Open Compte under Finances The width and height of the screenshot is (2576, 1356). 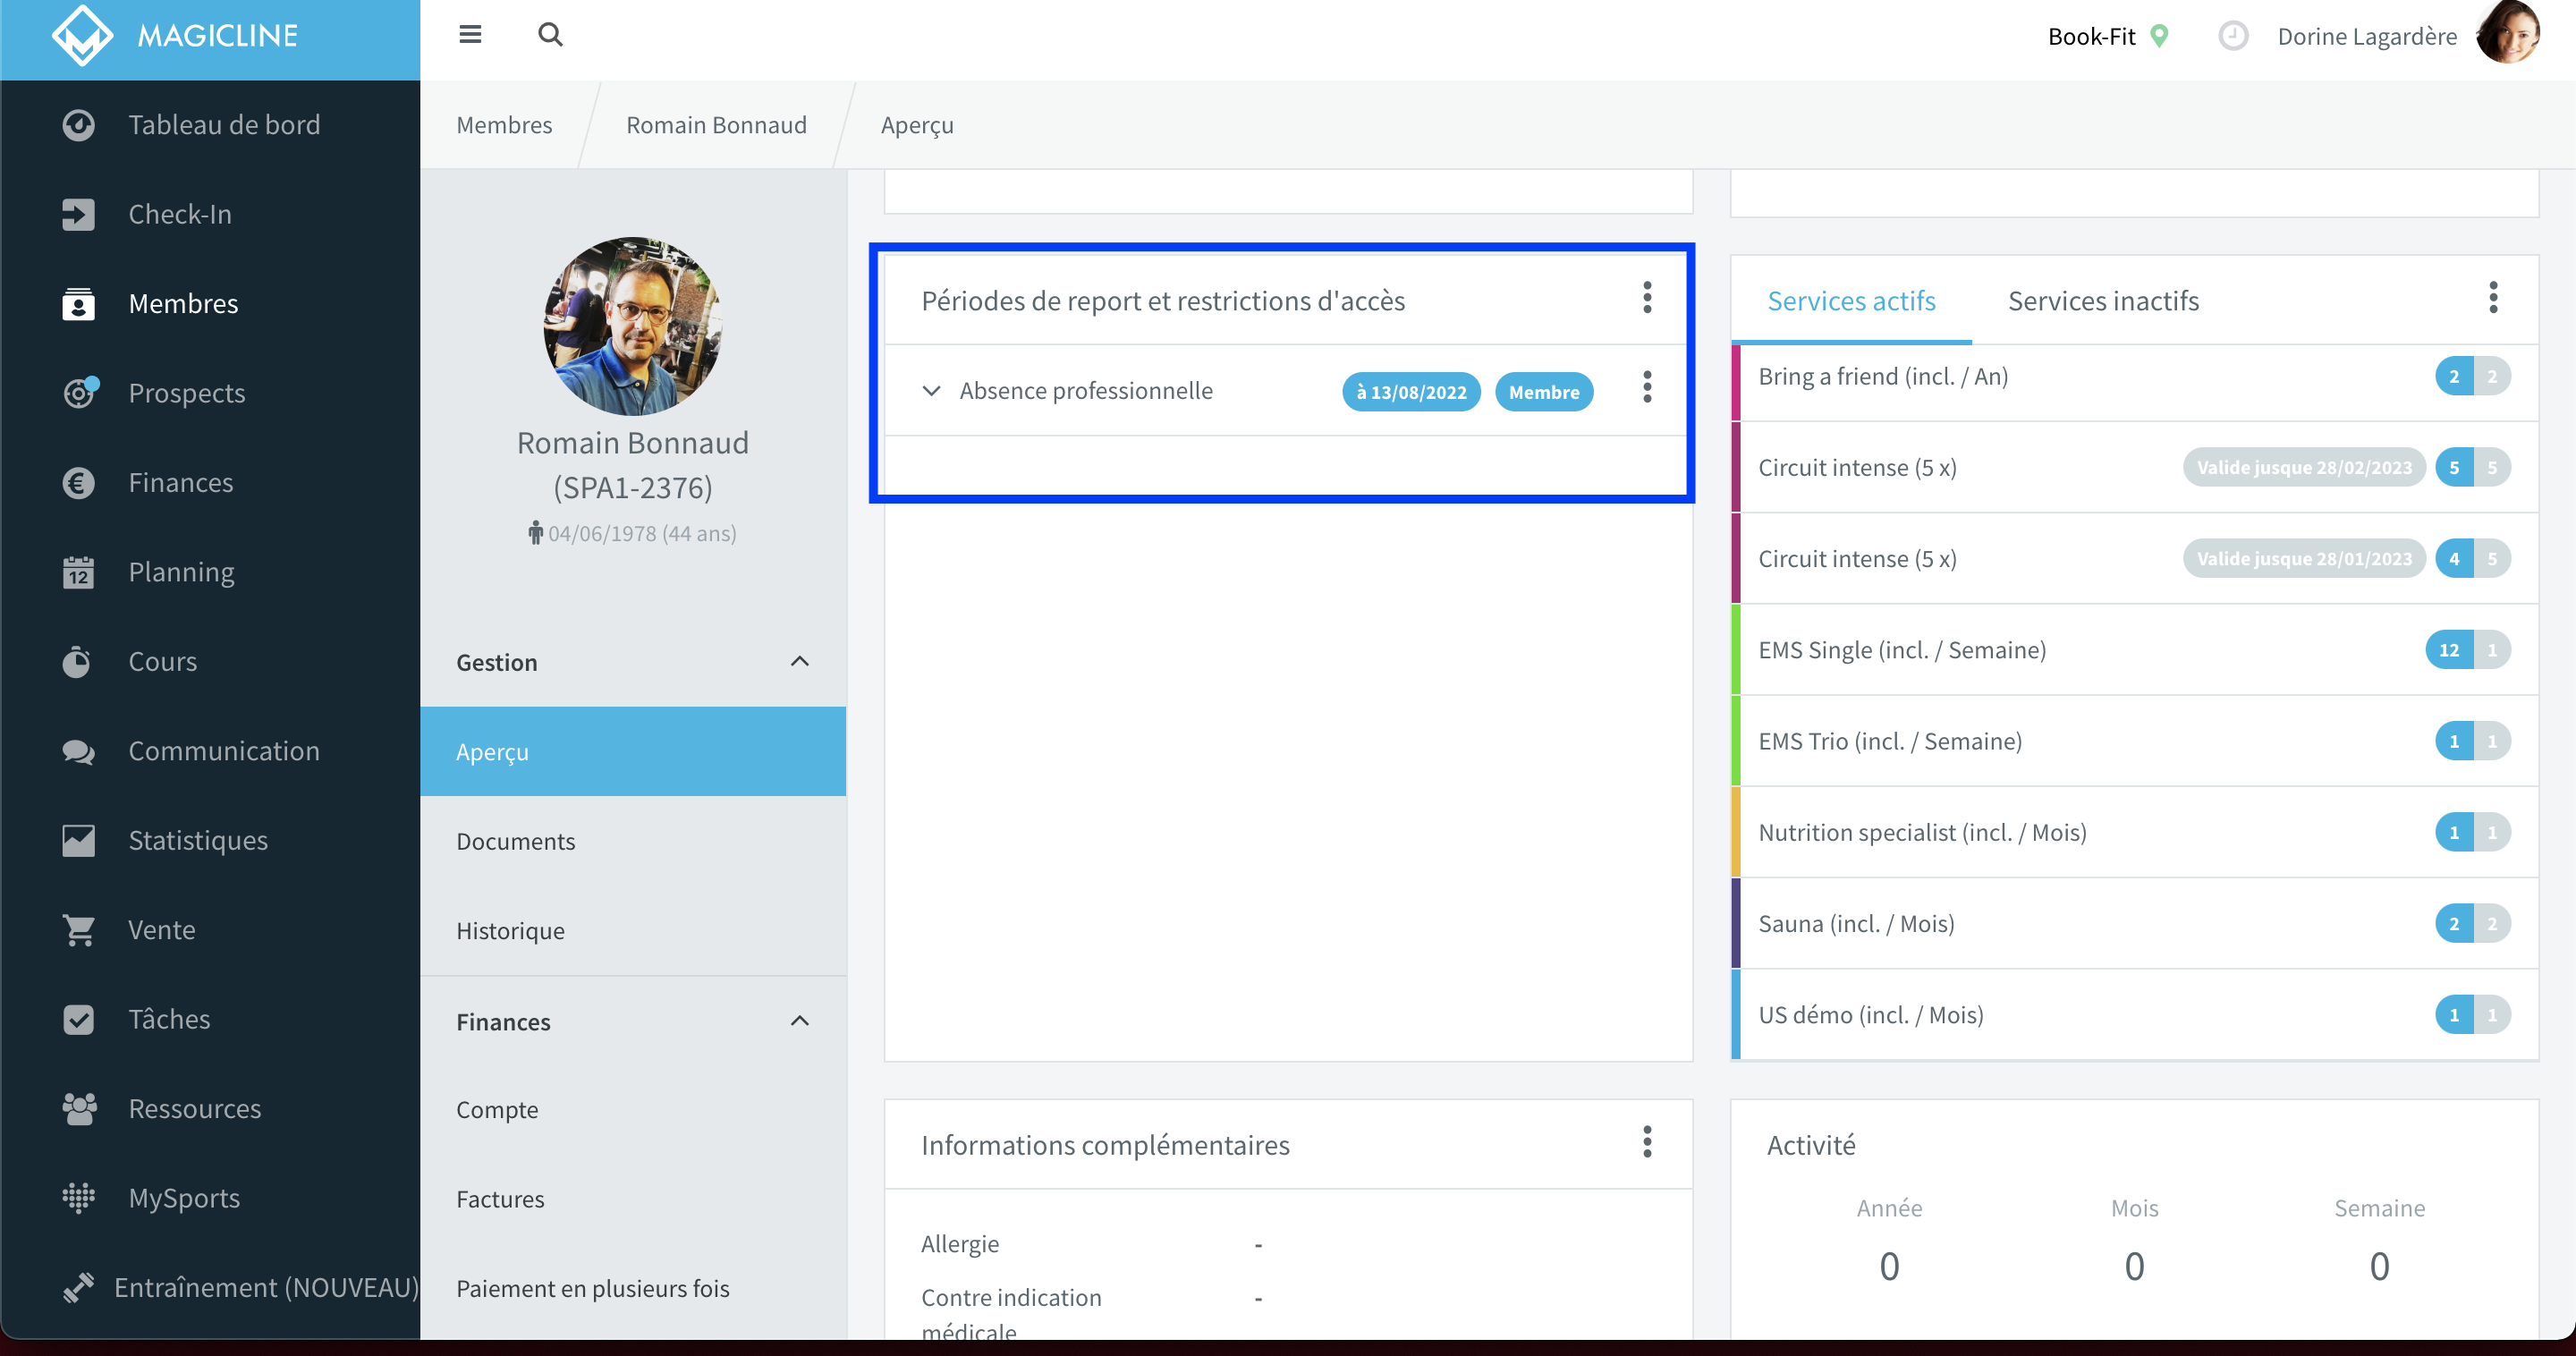click(x=633, y=1110)
